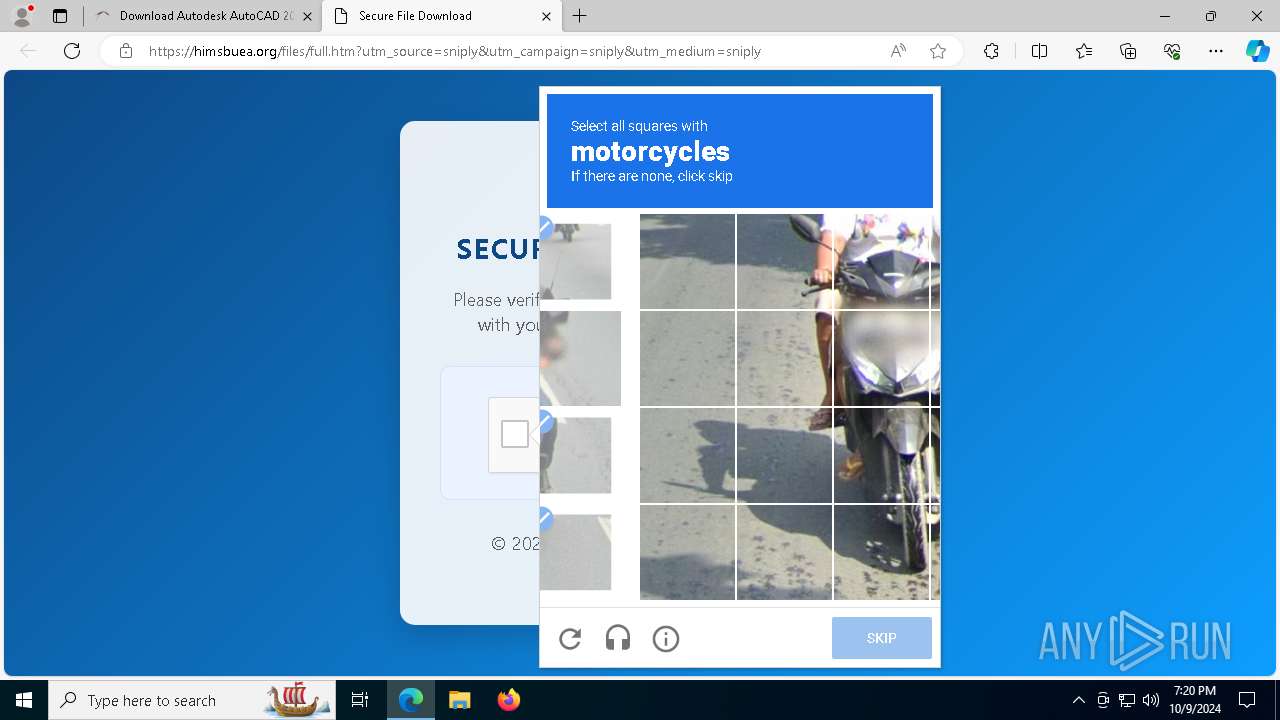Viewport: 1280px width, 720px height.
Task: Open Settings and more menu
Action: pyautogui.click(x=1216, y=51)
